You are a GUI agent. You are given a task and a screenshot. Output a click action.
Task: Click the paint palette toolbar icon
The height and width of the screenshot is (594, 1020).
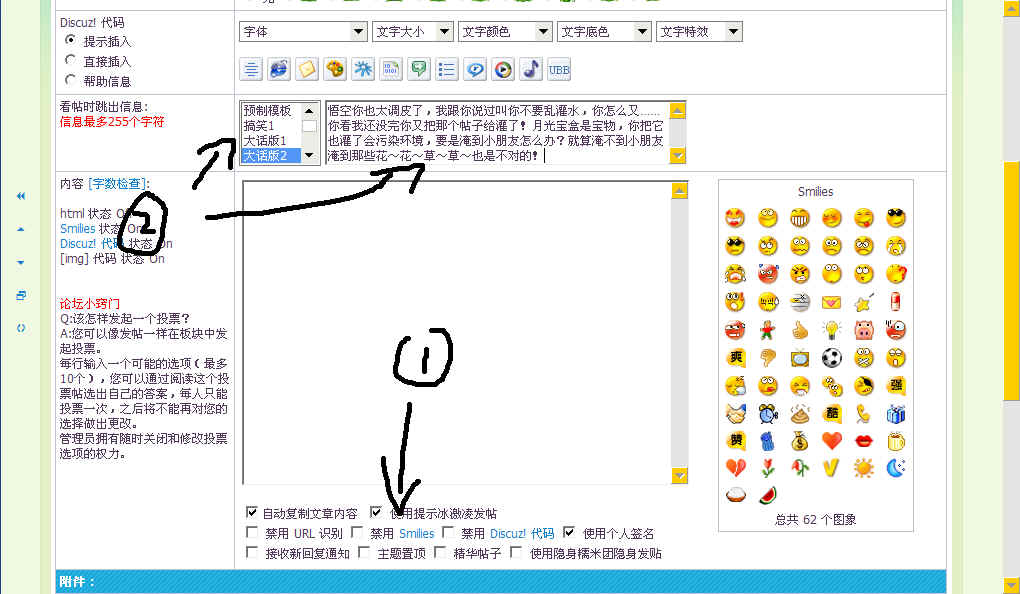pos(335,69)
